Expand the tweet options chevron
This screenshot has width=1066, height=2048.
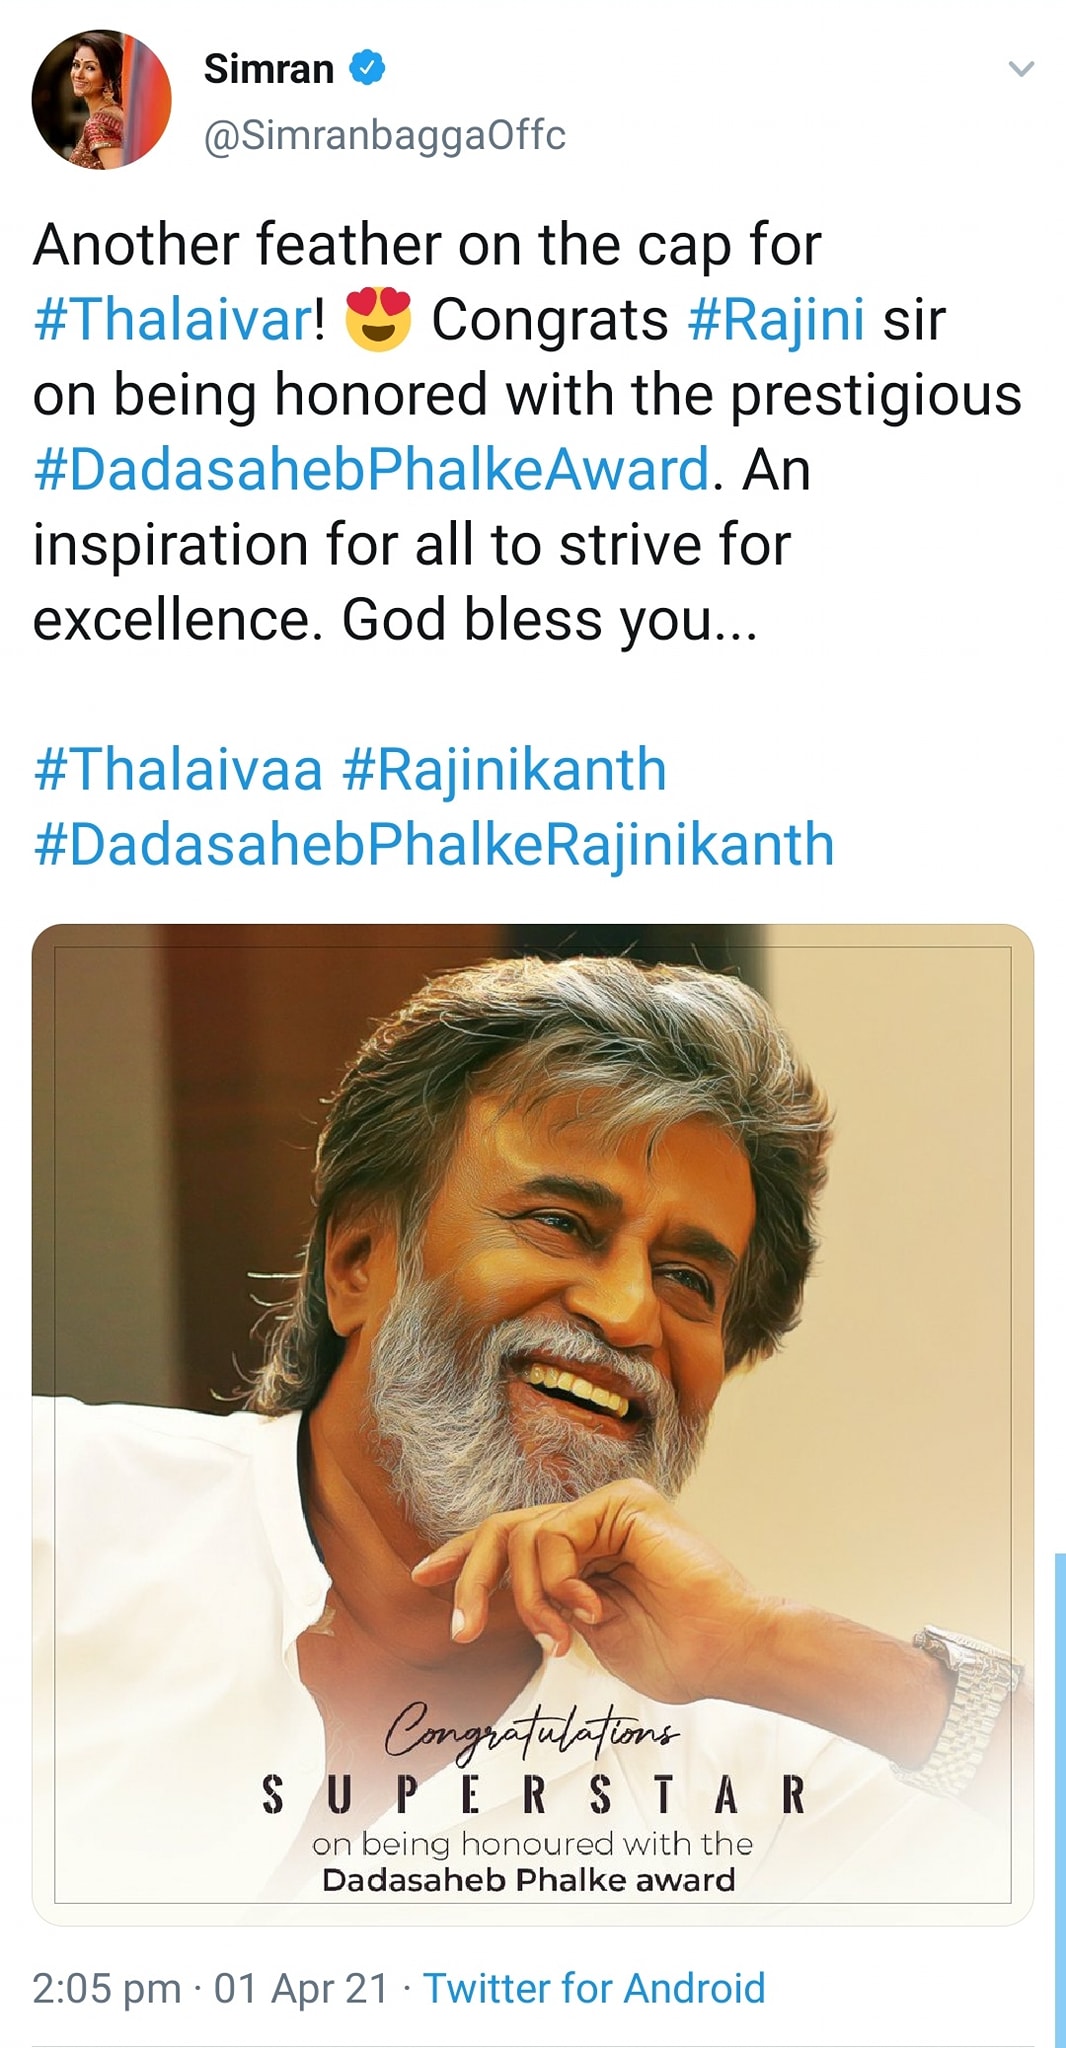1020,69
